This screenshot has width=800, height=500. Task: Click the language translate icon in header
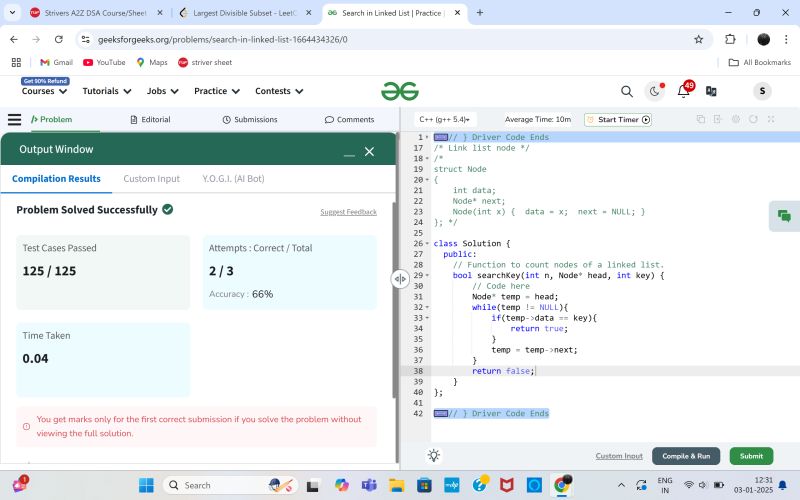click(711, 91)
